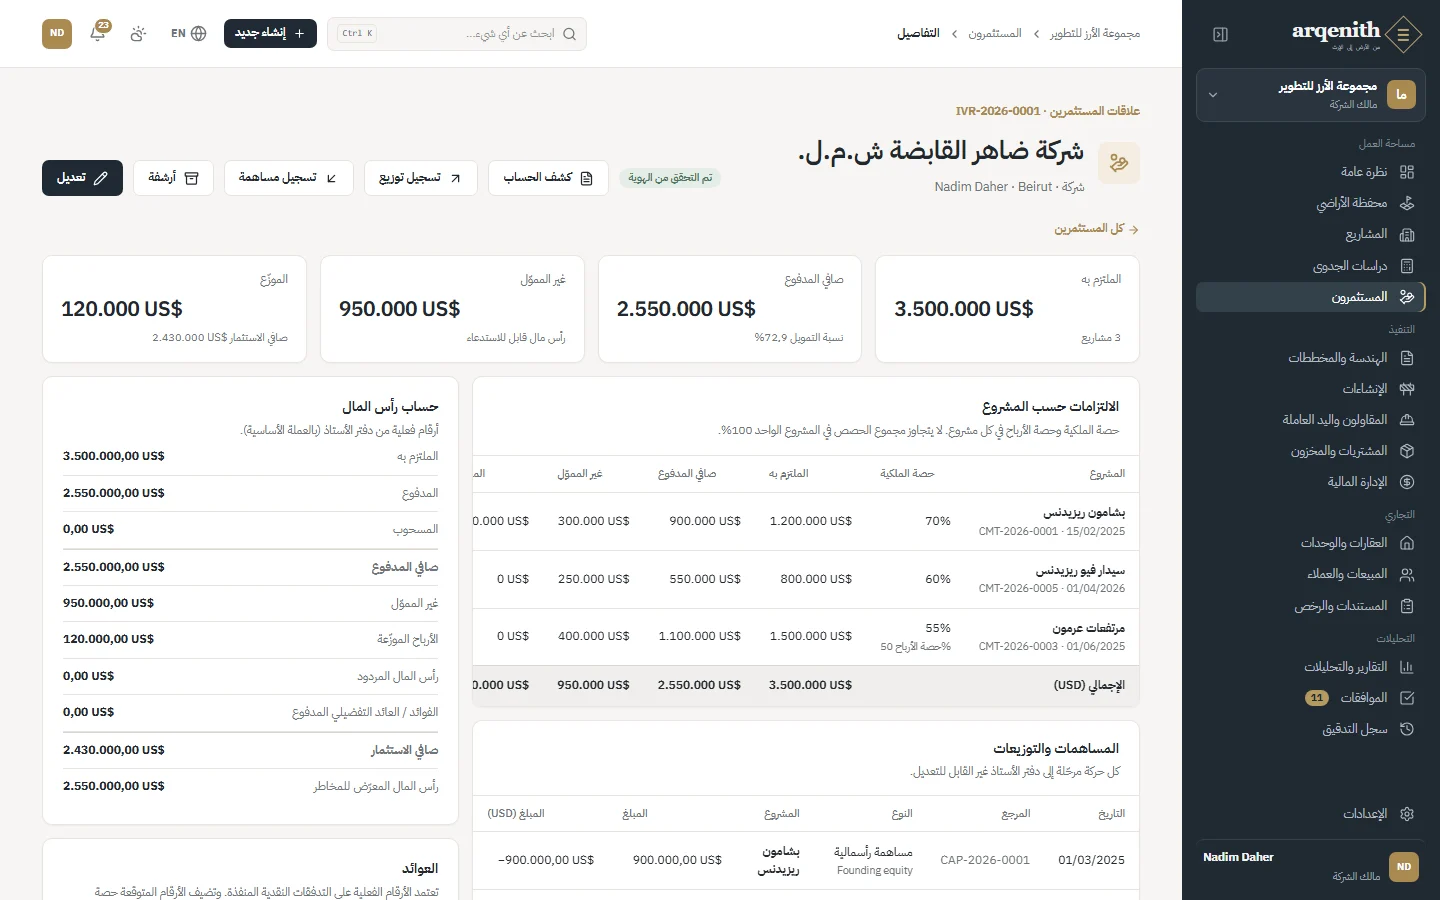Open the ND user avatar in header
This screenshot has height=900, width=1440.
(57, 33)
